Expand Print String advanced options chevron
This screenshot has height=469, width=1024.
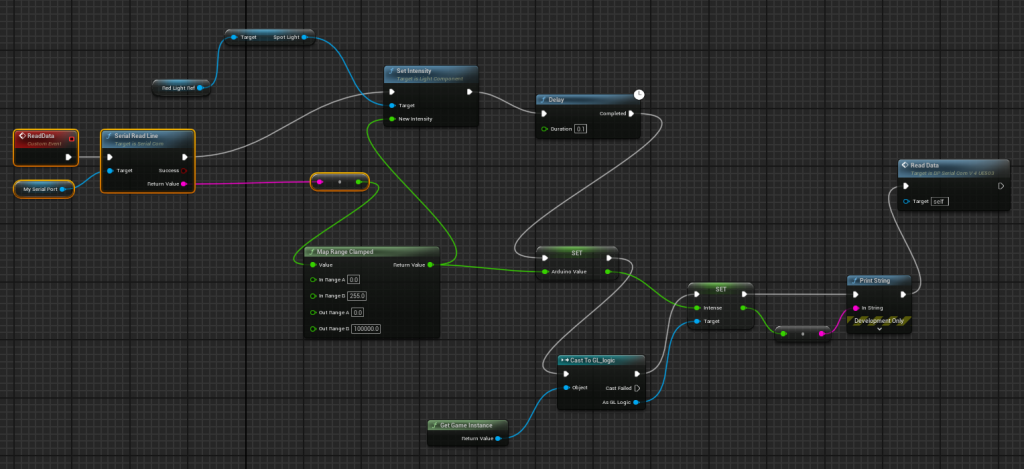[x=880, y=329]
